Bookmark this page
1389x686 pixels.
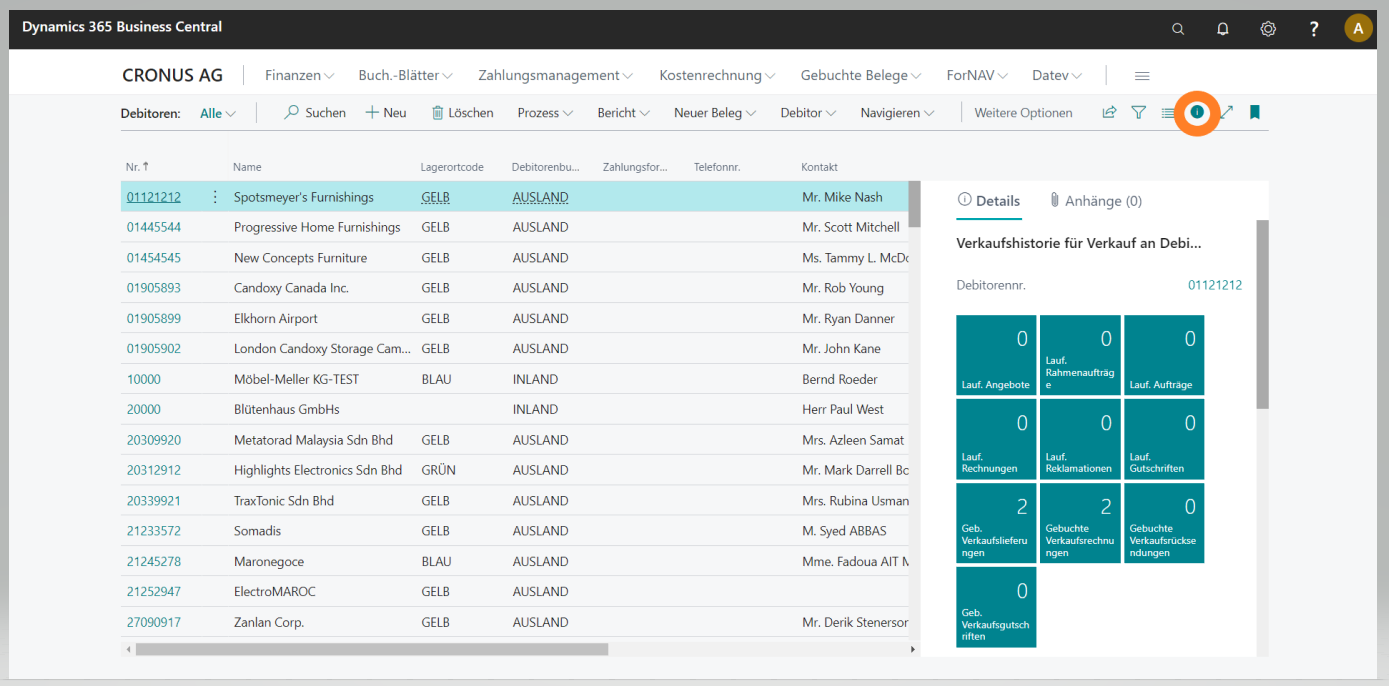pos(1255,113)
